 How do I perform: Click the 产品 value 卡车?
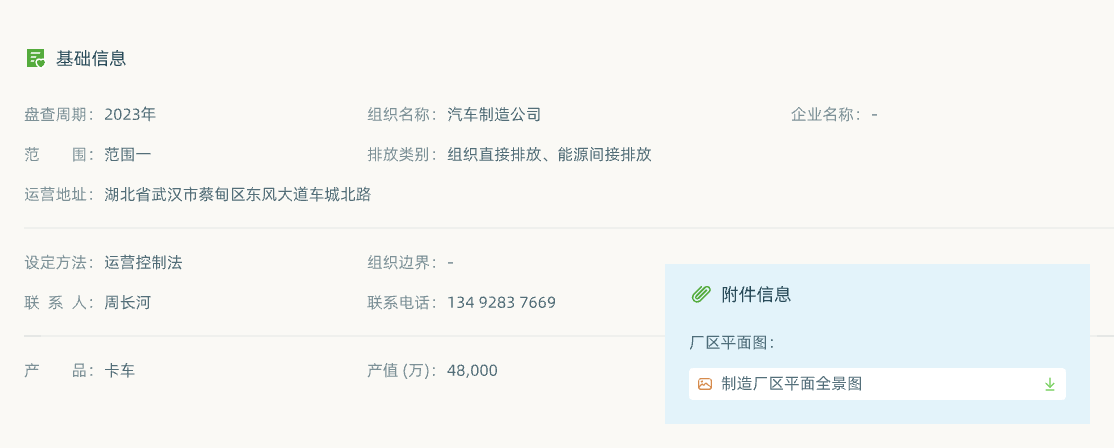(x=119, y=371)
